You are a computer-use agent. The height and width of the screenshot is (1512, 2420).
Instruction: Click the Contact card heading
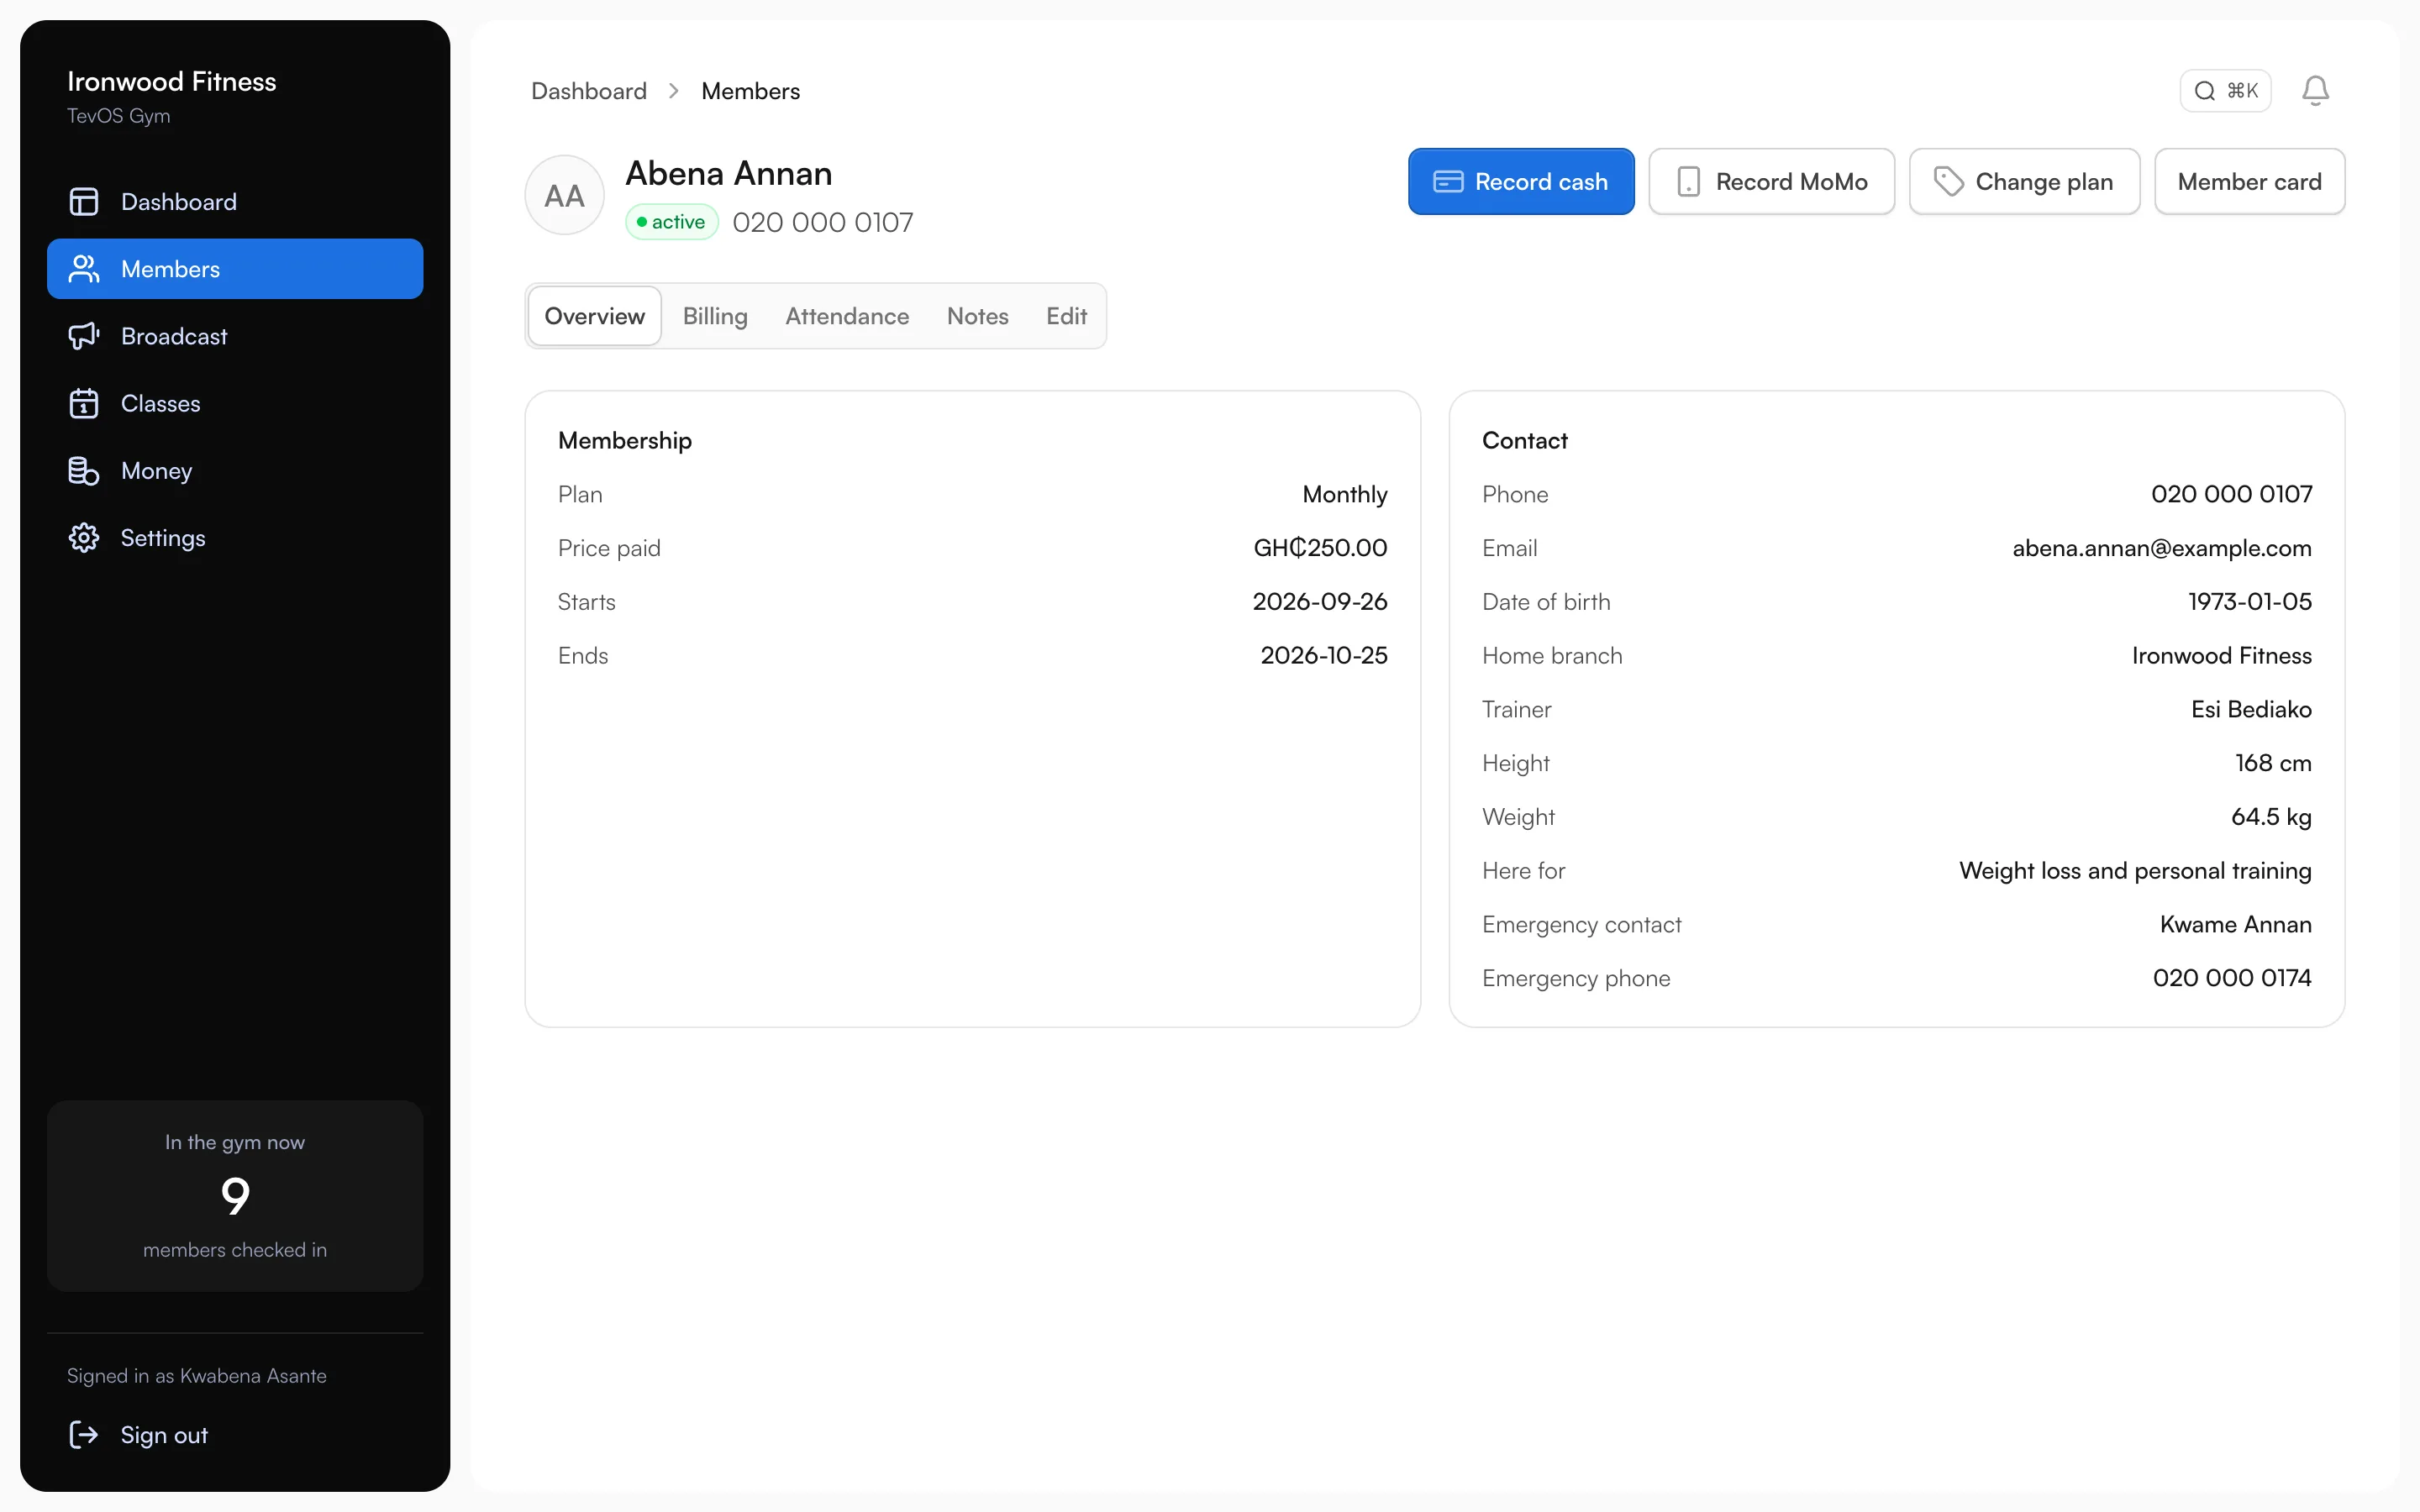1524,440
